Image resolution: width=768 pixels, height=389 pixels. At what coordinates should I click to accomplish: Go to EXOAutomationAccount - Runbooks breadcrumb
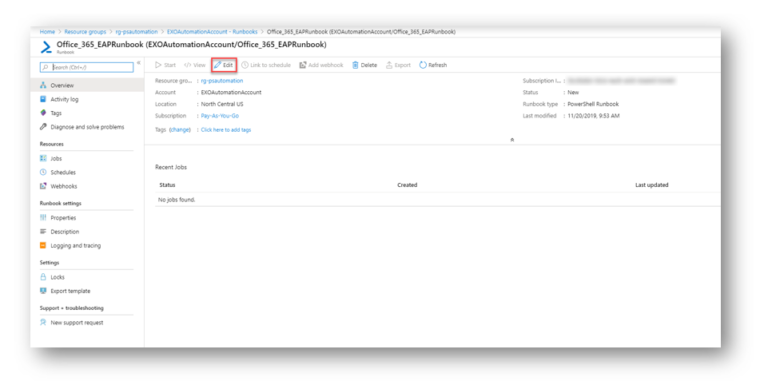[x=212, y=32]
